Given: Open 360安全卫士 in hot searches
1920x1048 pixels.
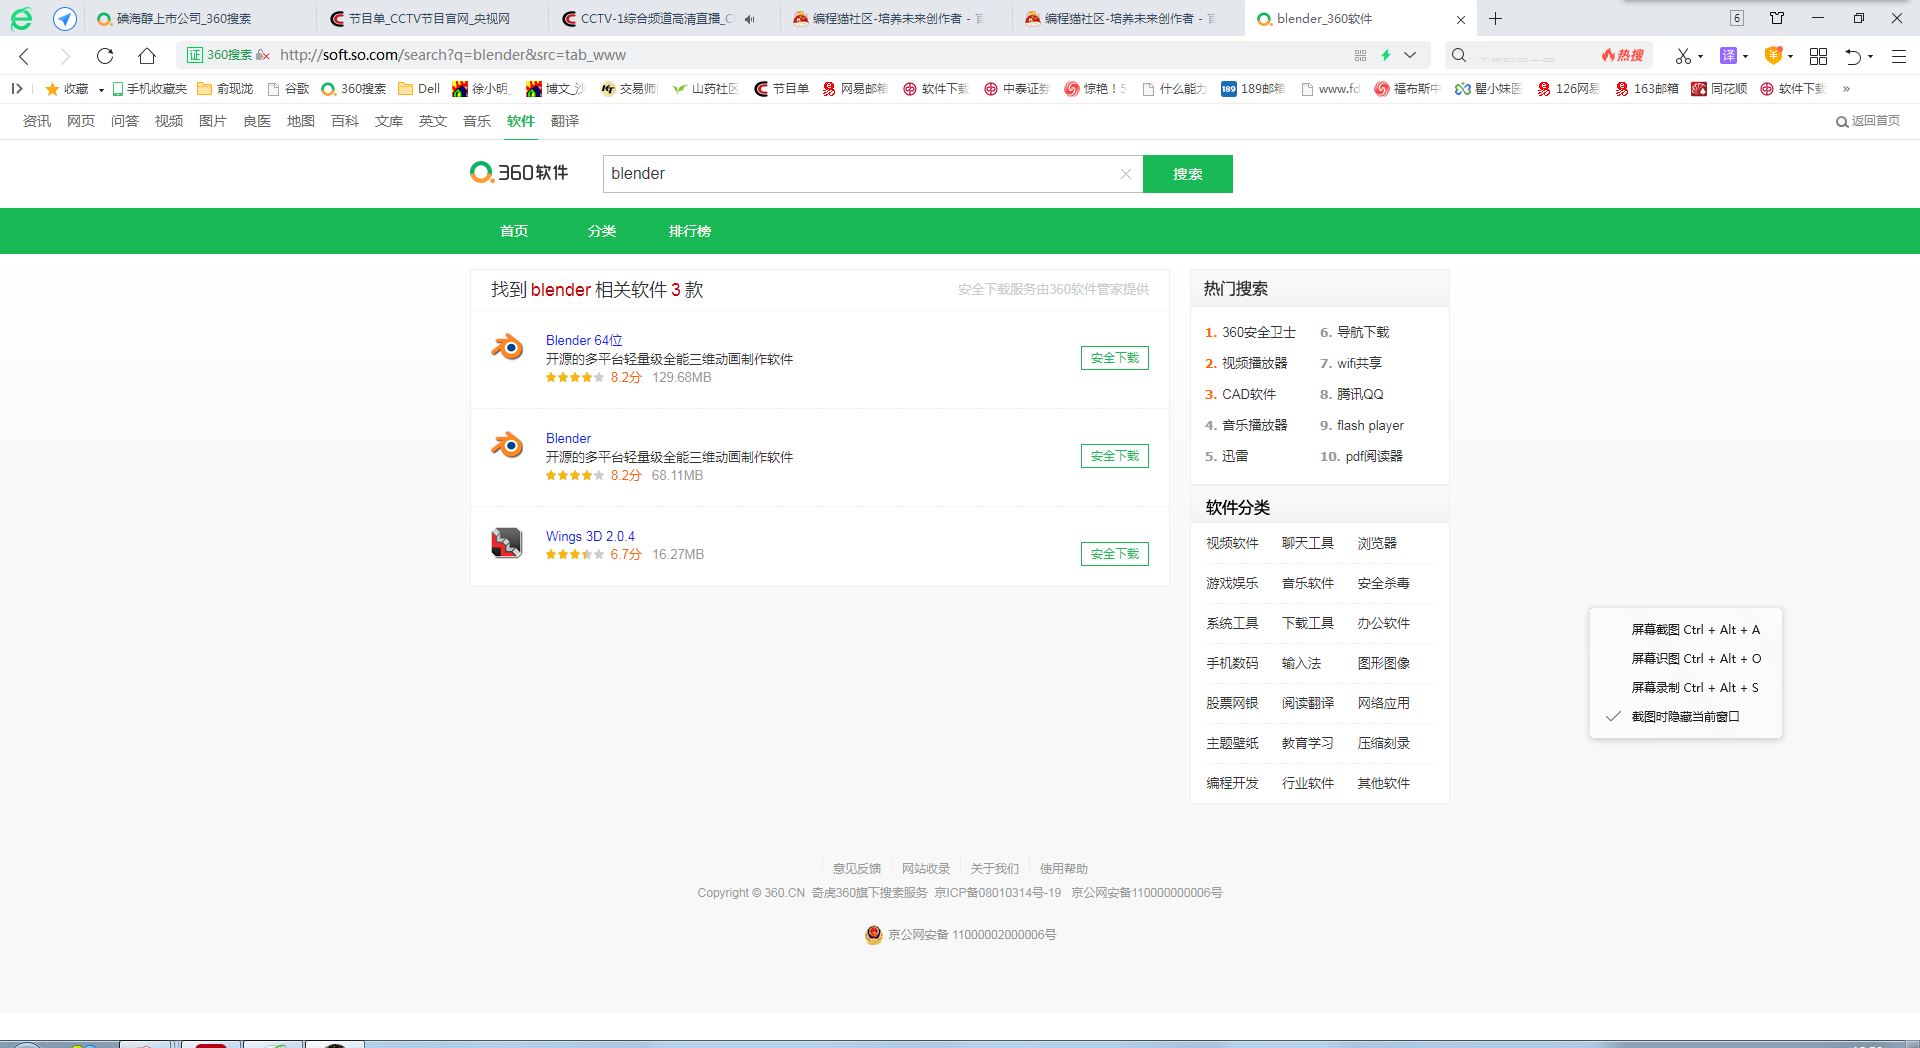Looking at the screenshot, I should click(x=1259, y=332).
